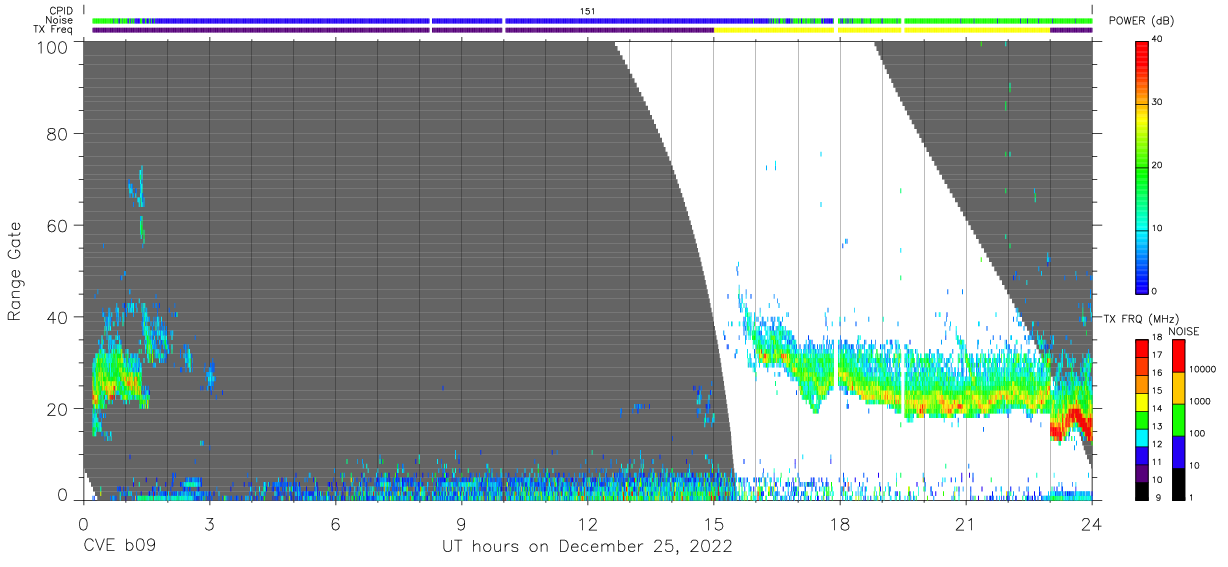Click the '40' label on the POWER scale
The width and height of the screenshot is (1228, 567).
point(1157,40)
